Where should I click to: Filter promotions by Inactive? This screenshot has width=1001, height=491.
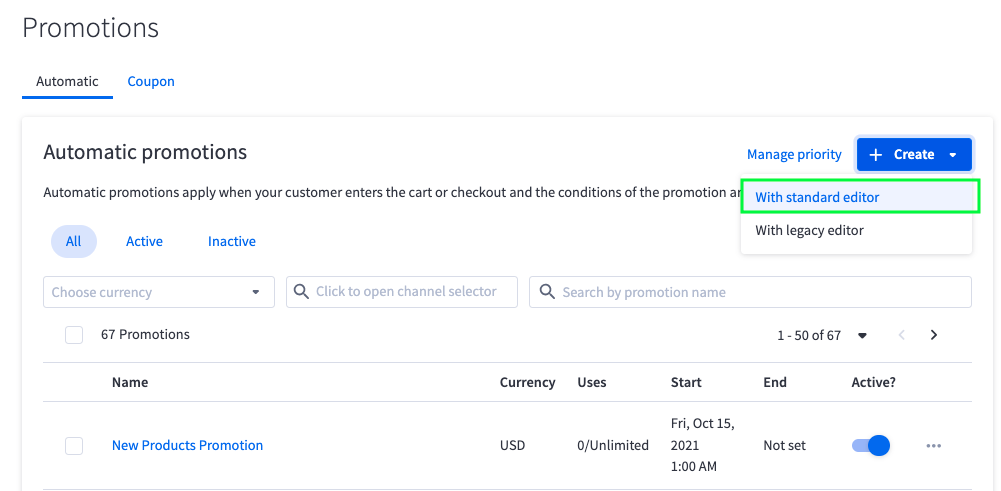pyautogui.click(x=231, y=241)
